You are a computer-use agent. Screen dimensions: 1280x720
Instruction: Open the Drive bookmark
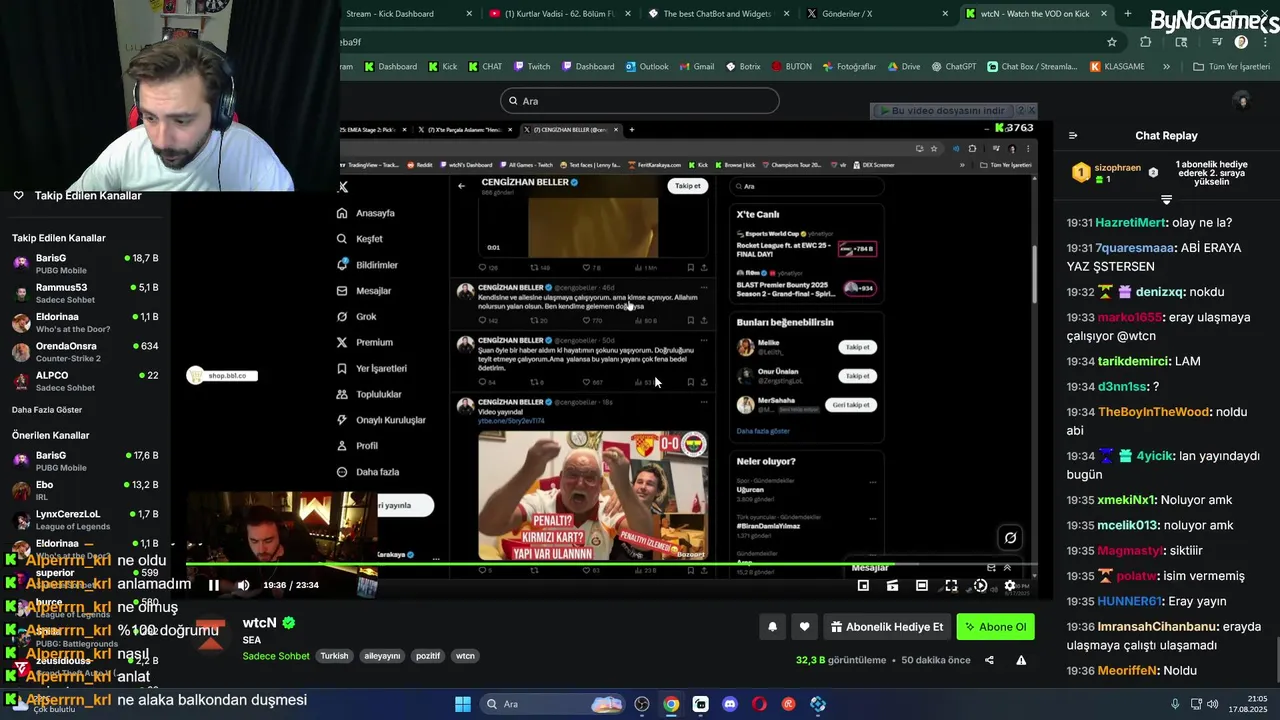[x=904, y=67]
